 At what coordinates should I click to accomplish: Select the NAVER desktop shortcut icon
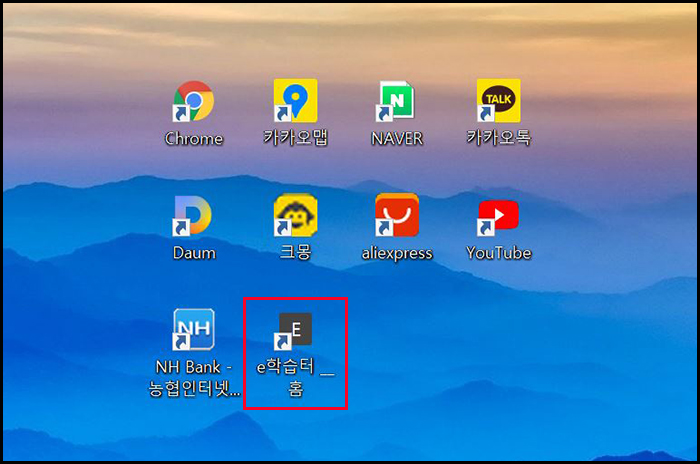coord(395,100)
